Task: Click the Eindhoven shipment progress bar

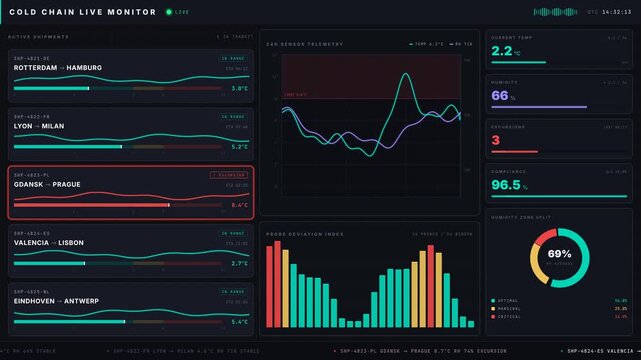Action: tap(118, 322)
